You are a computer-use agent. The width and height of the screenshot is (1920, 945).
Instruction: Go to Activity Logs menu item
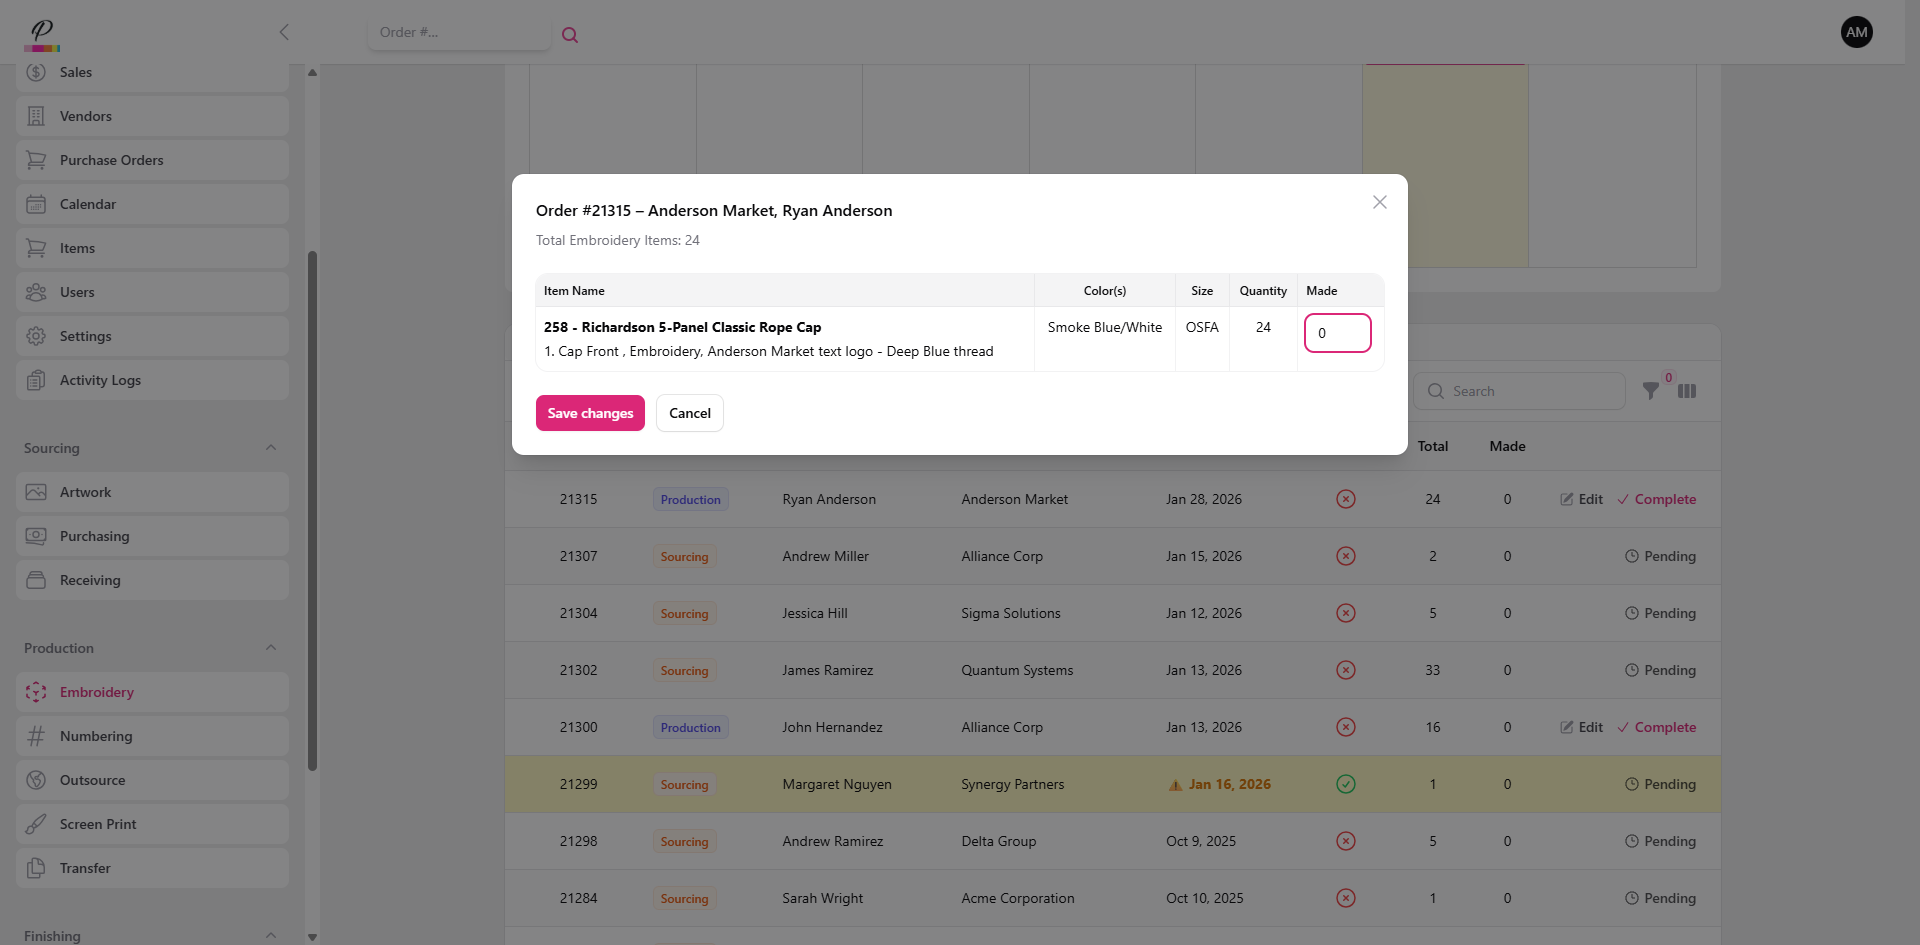100,380
